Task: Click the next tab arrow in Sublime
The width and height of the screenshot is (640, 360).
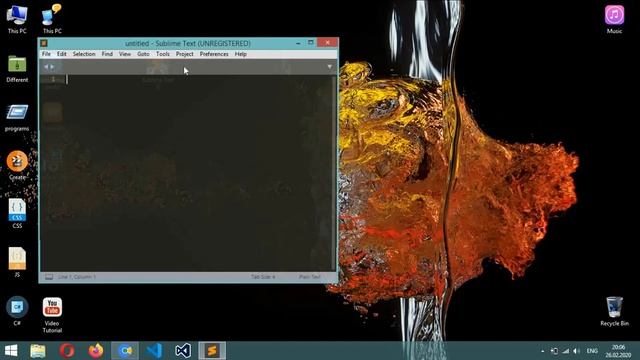Action: pos(52,67)
